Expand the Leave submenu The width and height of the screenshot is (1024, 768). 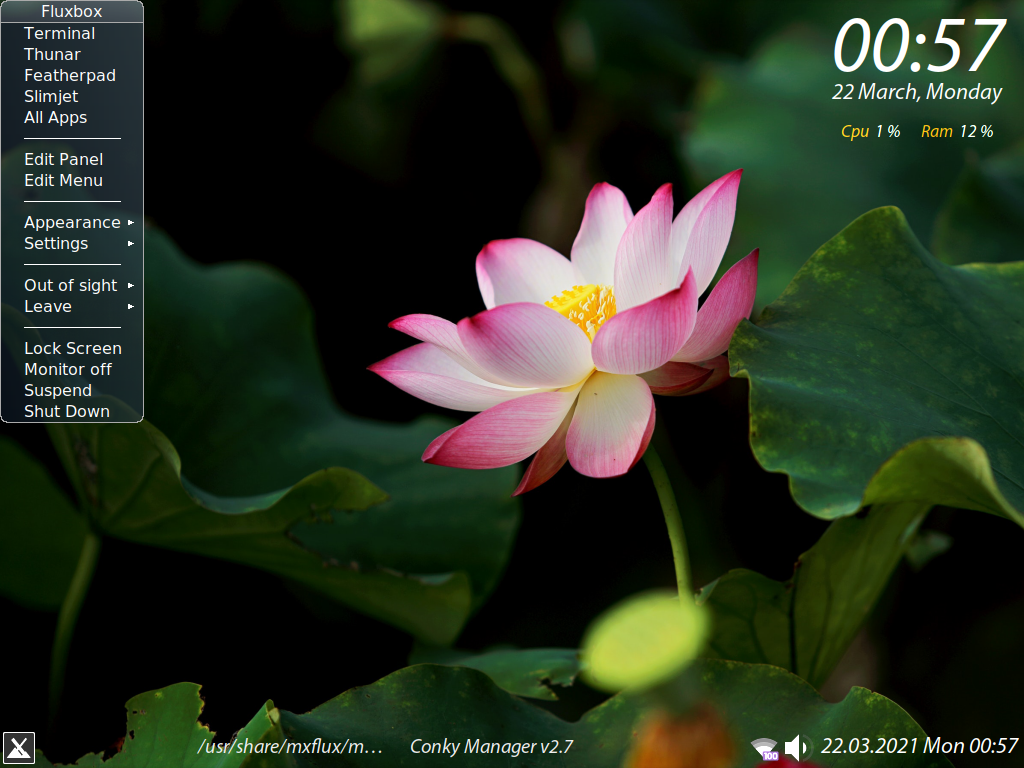click(x=72, y=306)
